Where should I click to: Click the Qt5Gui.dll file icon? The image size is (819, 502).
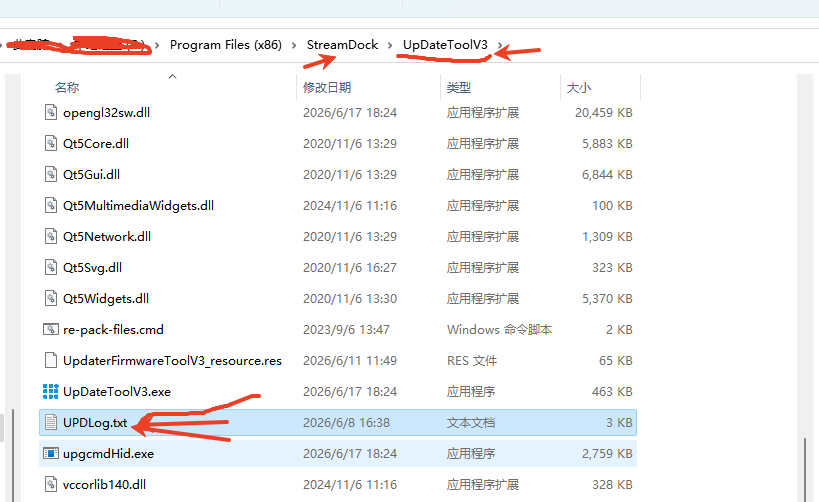(x=51, y=174)
